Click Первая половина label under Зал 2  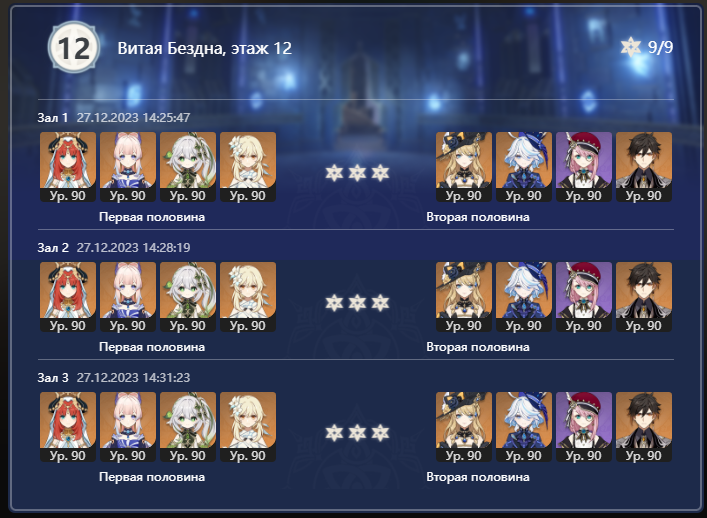point(152,347)
